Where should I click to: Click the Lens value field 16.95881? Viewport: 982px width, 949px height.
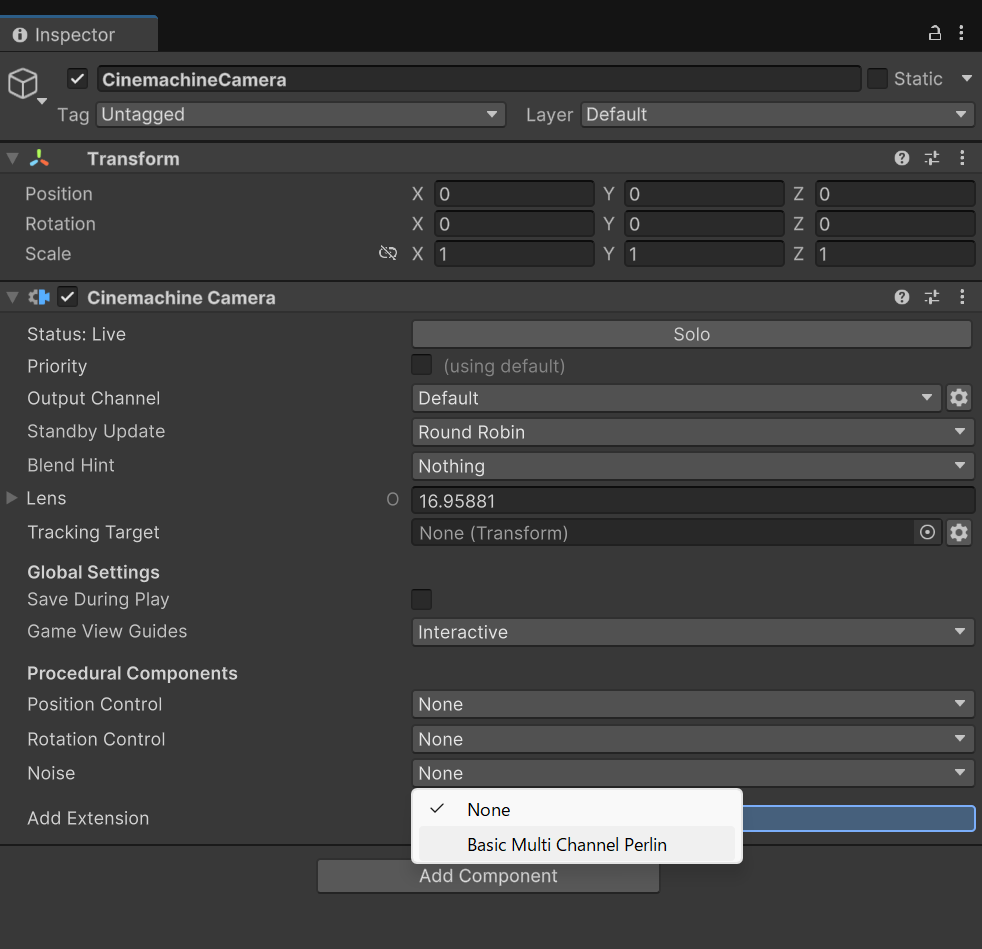pyautogui.click(x=693, y=500)
